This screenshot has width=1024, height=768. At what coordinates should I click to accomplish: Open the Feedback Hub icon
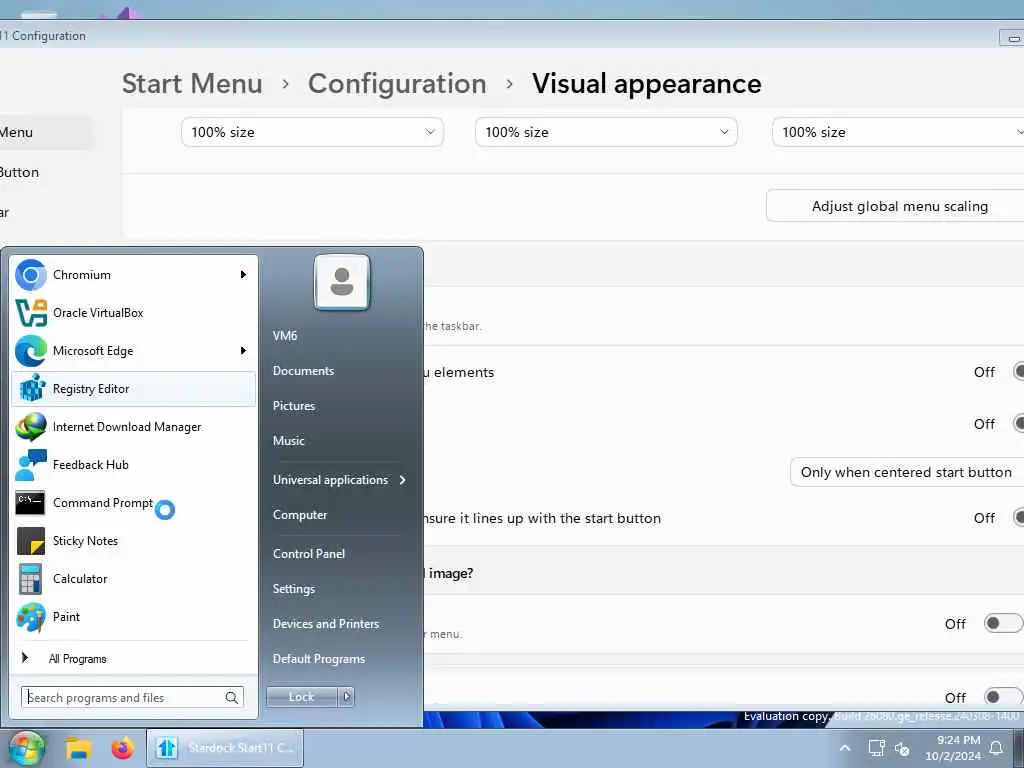[x=31, y=464]
